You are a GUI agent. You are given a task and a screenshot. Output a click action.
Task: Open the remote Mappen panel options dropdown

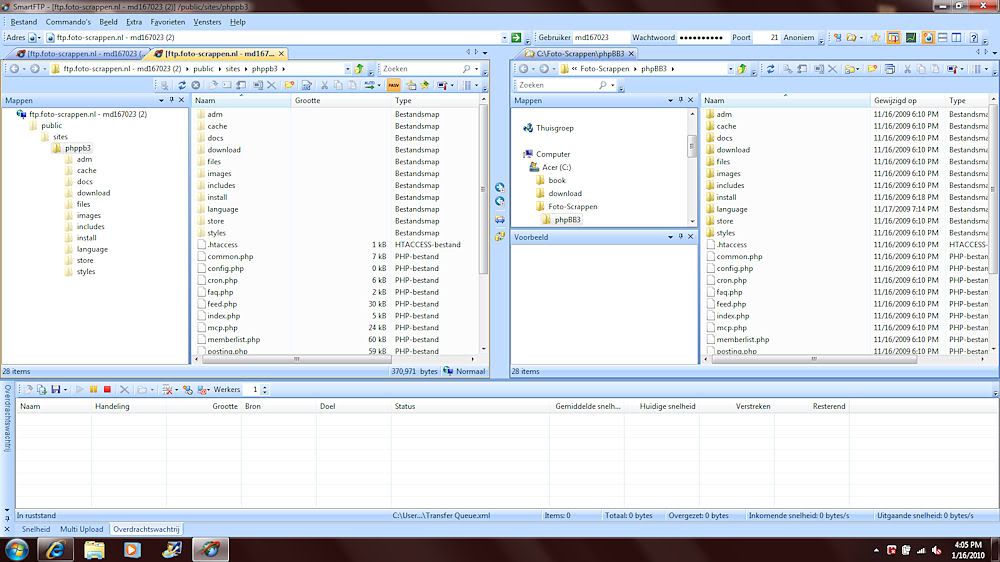click(x=161, y=100)
